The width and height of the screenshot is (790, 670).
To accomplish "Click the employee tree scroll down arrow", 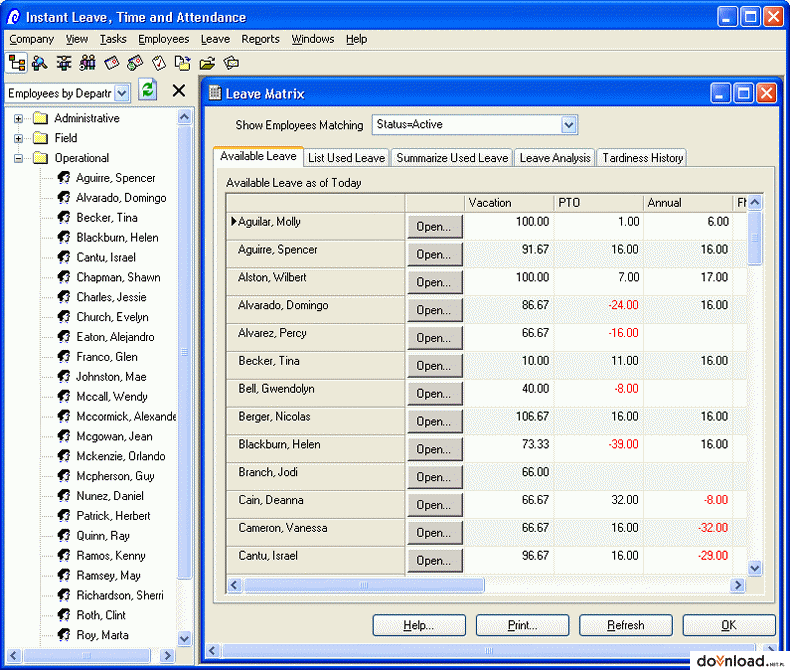I will point(184,638).
